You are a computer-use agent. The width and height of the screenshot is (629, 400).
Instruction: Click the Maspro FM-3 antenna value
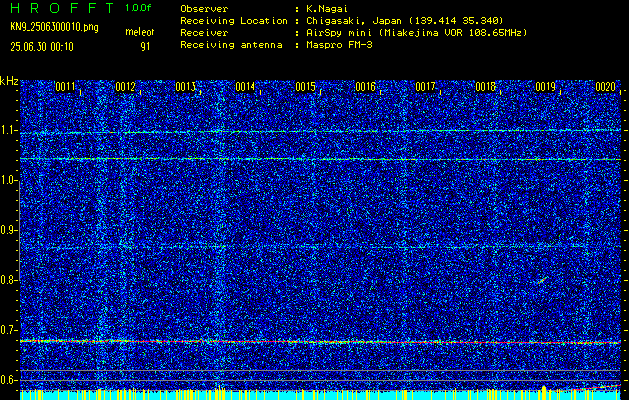pyautogui.click(x=339, y=45)
